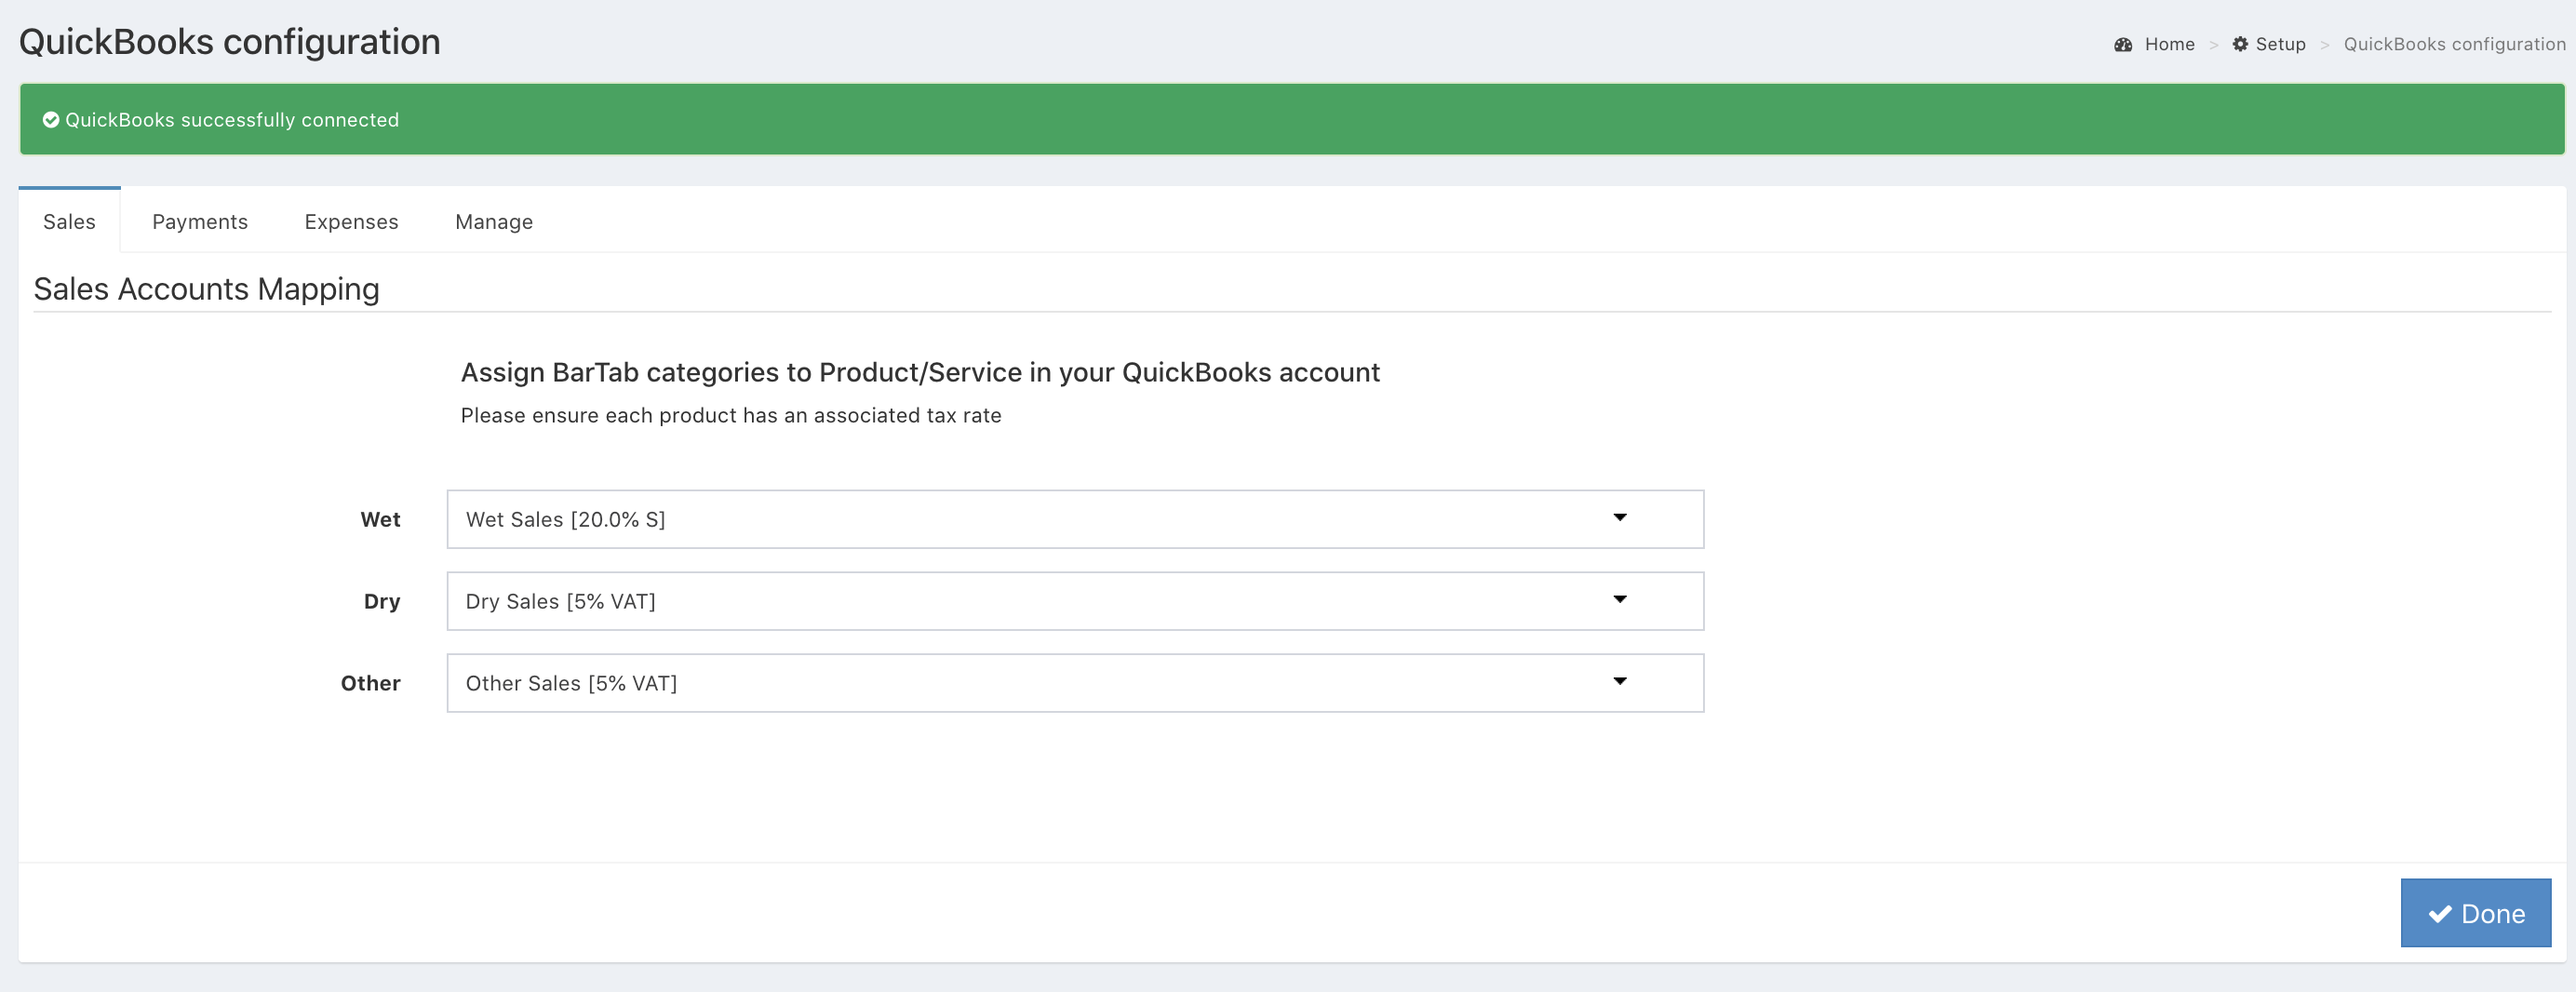
Task: Select the Sales tab
Action: (69, 222)
